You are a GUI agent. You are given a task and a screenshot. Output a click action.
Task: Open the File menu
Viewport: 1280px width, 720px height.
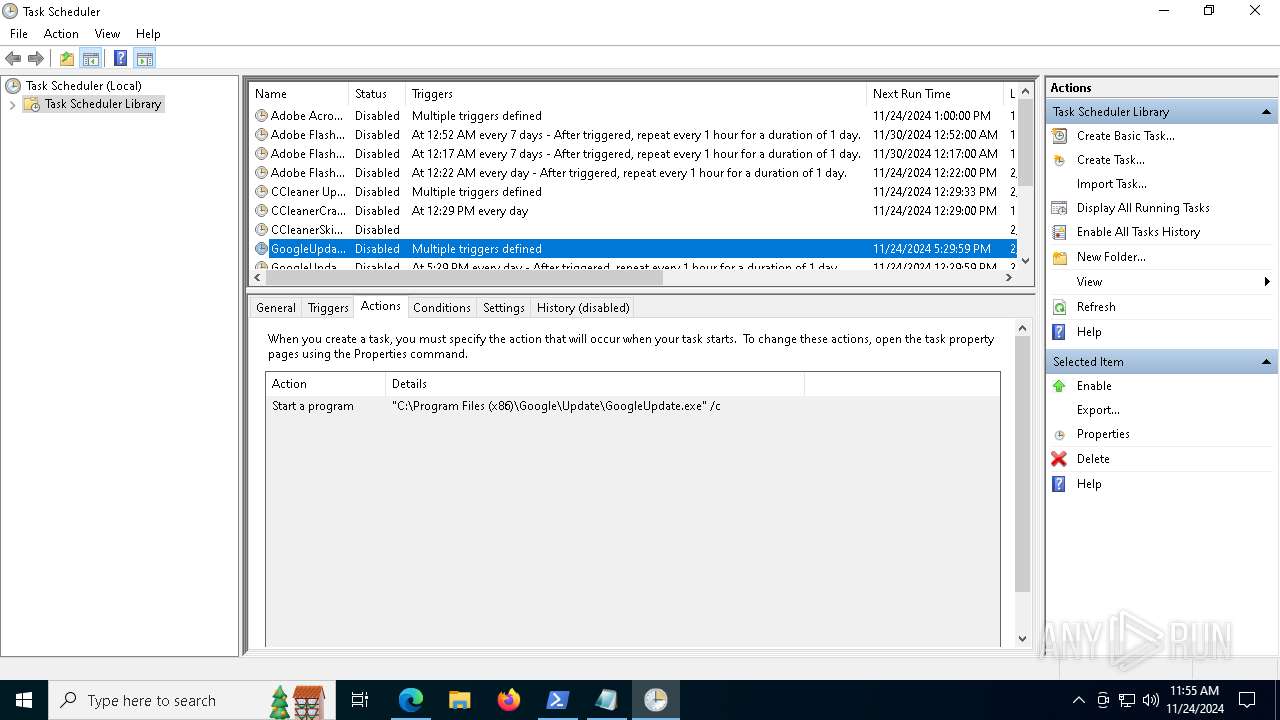pos(19,34)
